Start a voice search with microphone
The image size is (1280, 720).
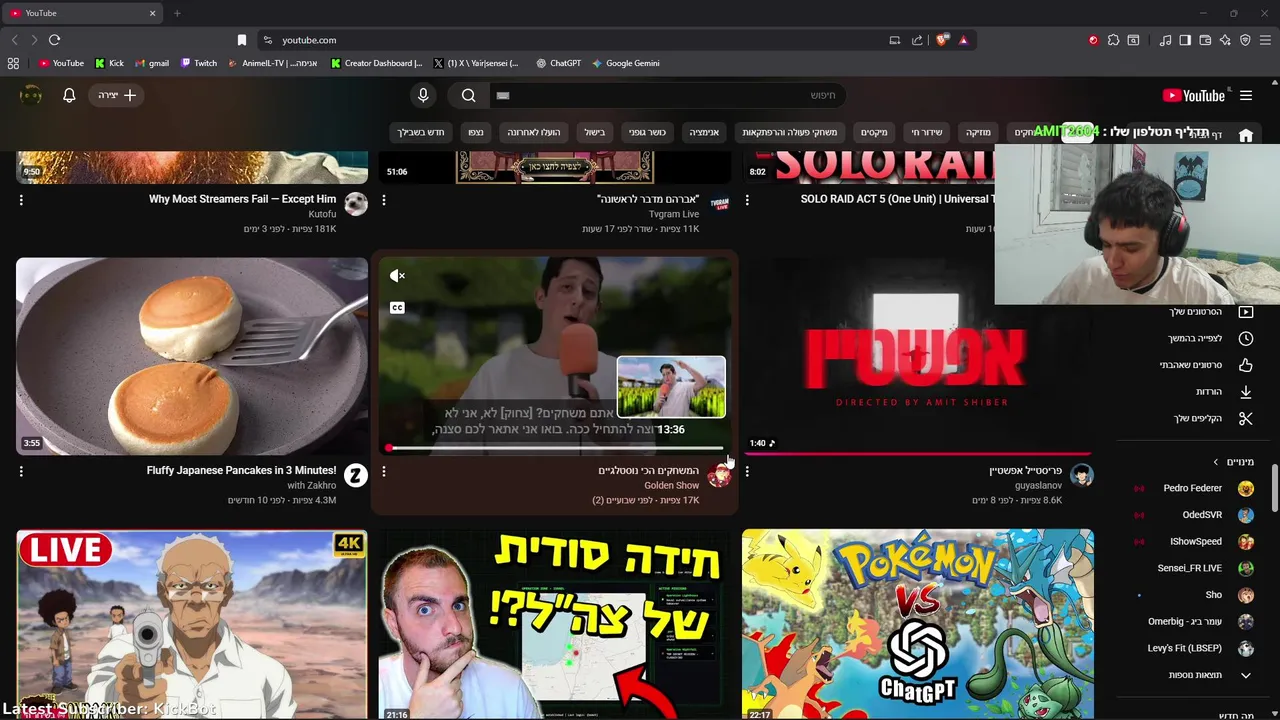click(423, 95)
